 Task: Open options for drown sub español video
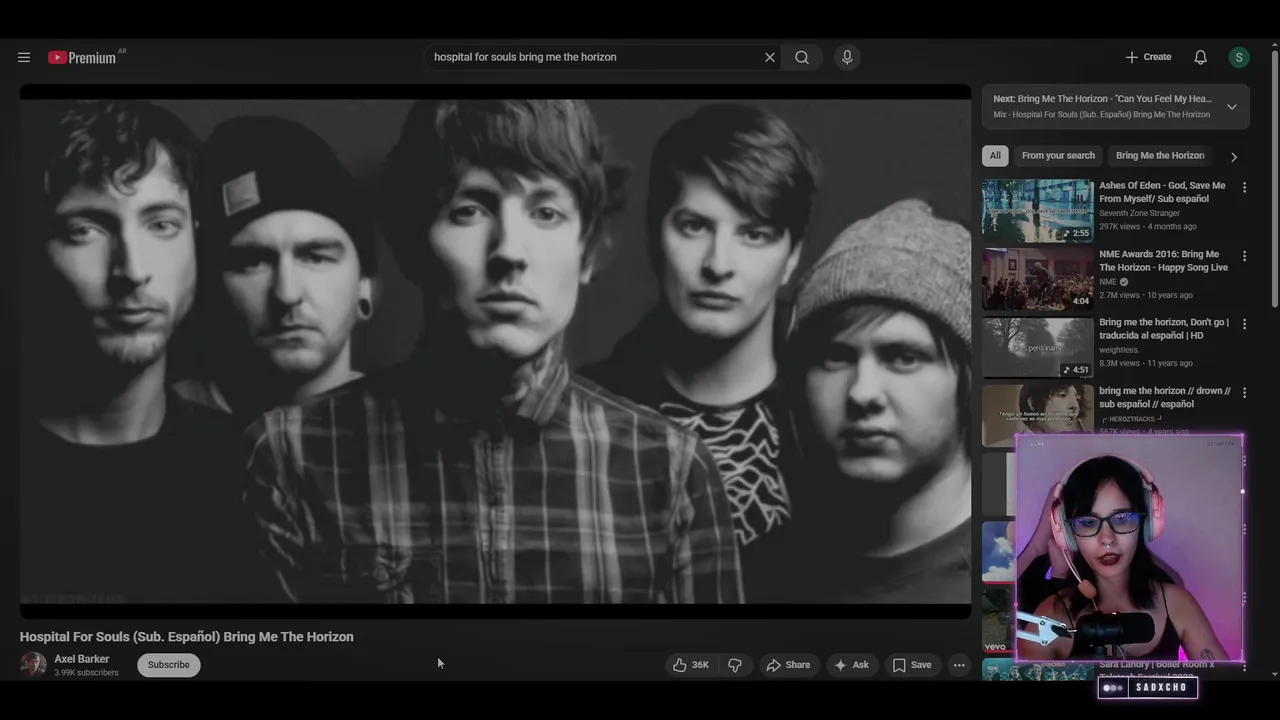[1244, 392]
